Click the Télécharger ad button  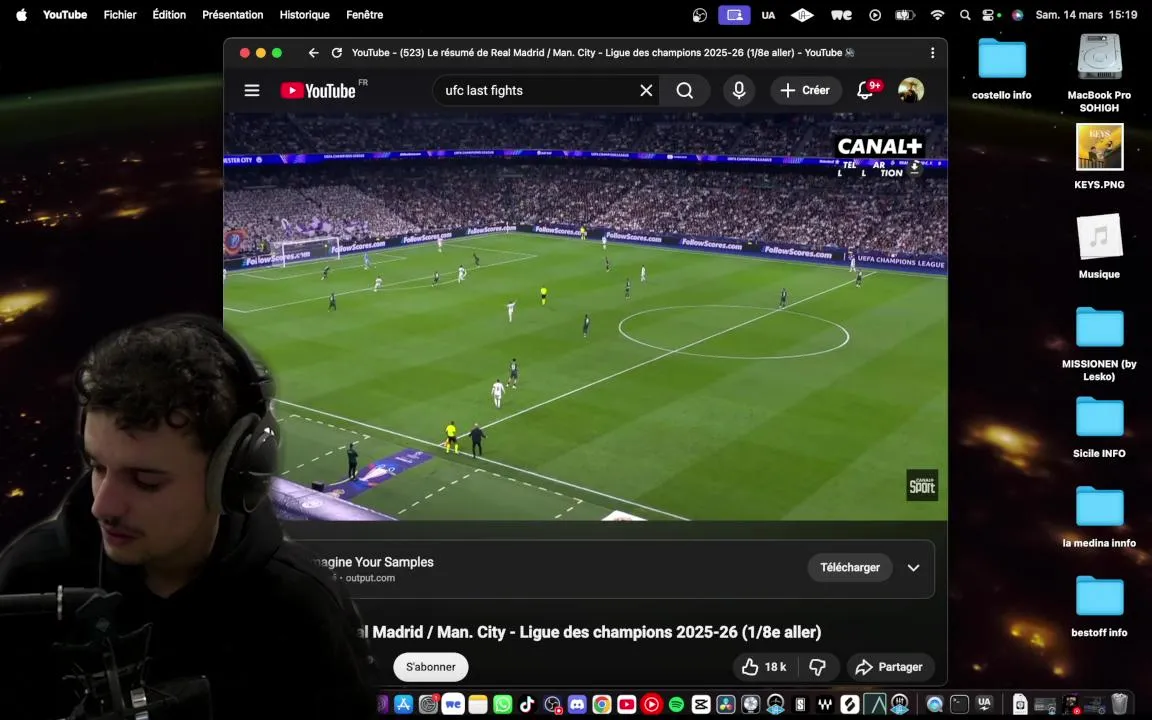(850, 567)
